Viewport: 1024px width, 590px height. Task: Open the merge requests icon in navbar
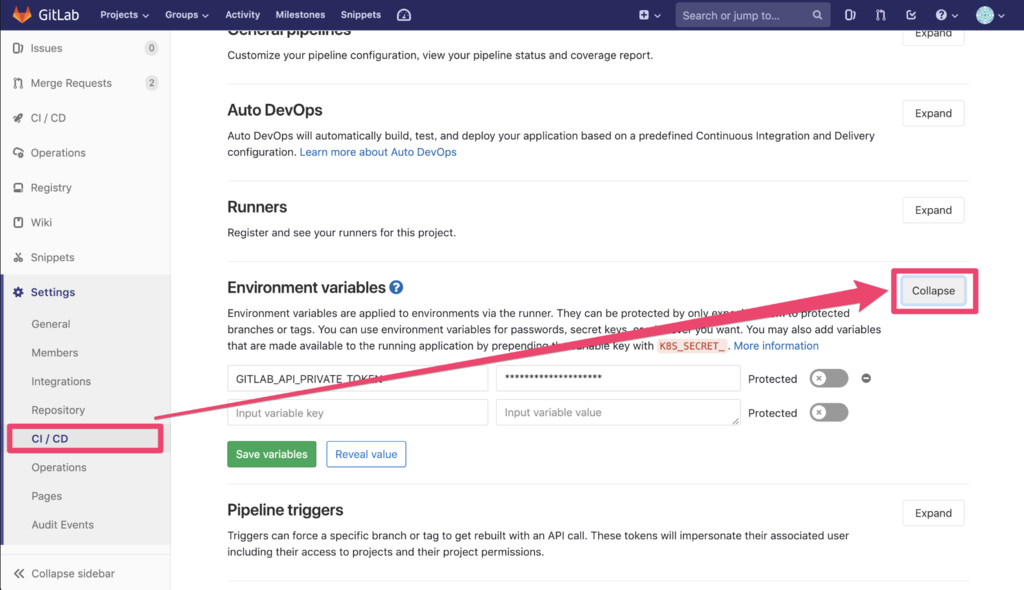pyautogui.click(x=880, y=15)
